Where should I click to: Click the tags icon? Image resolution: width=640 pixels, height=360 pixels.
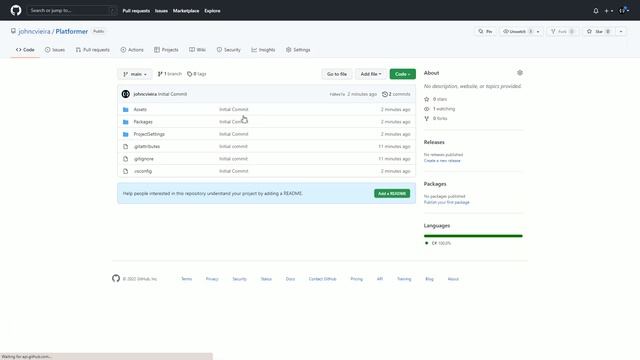click(x=189, y=74)
